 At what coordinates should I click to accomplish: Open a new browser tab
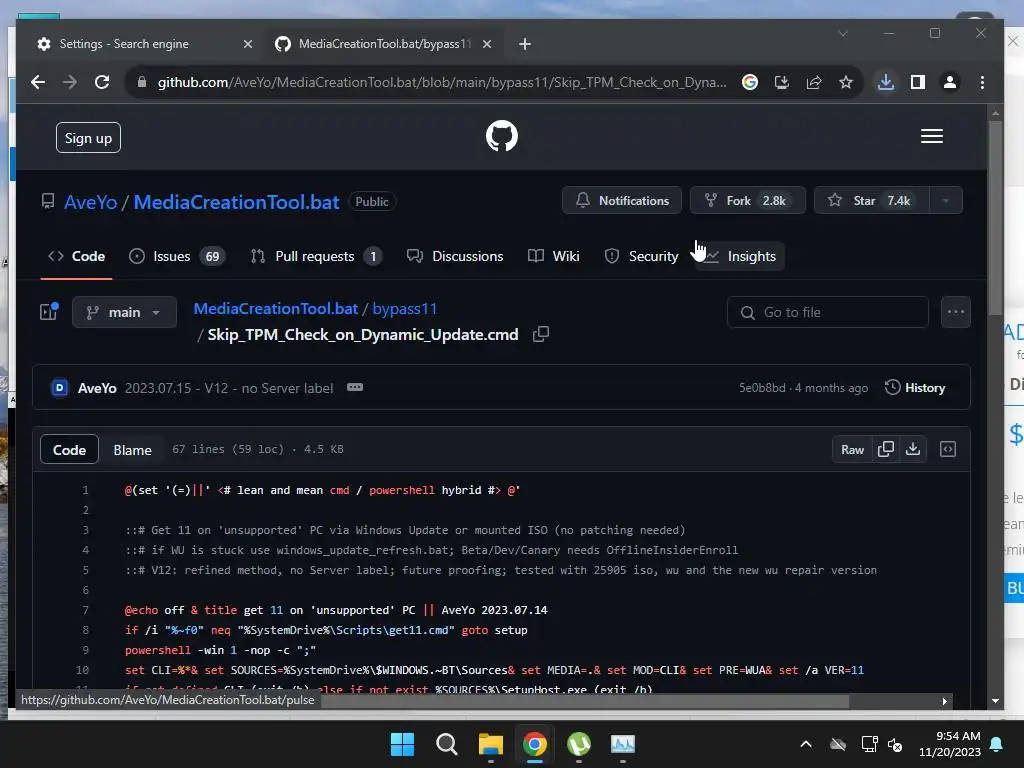[x=524, y=44]
